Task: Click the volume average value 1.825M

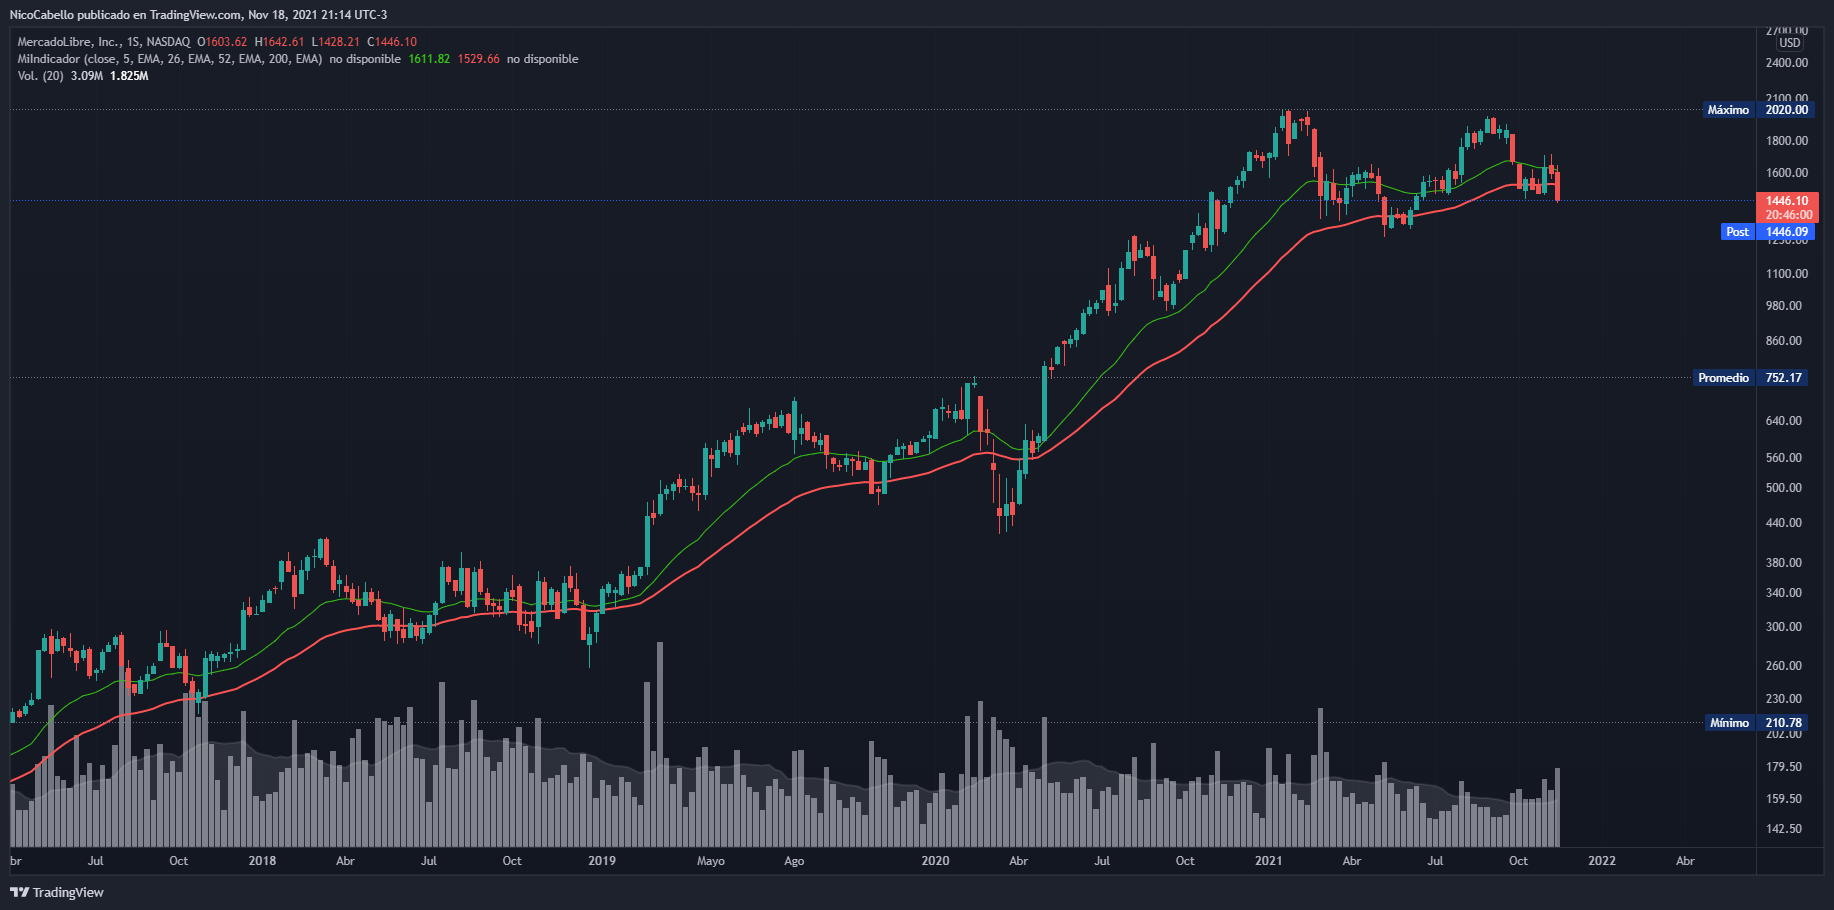Action: click(x=129, y=76)
